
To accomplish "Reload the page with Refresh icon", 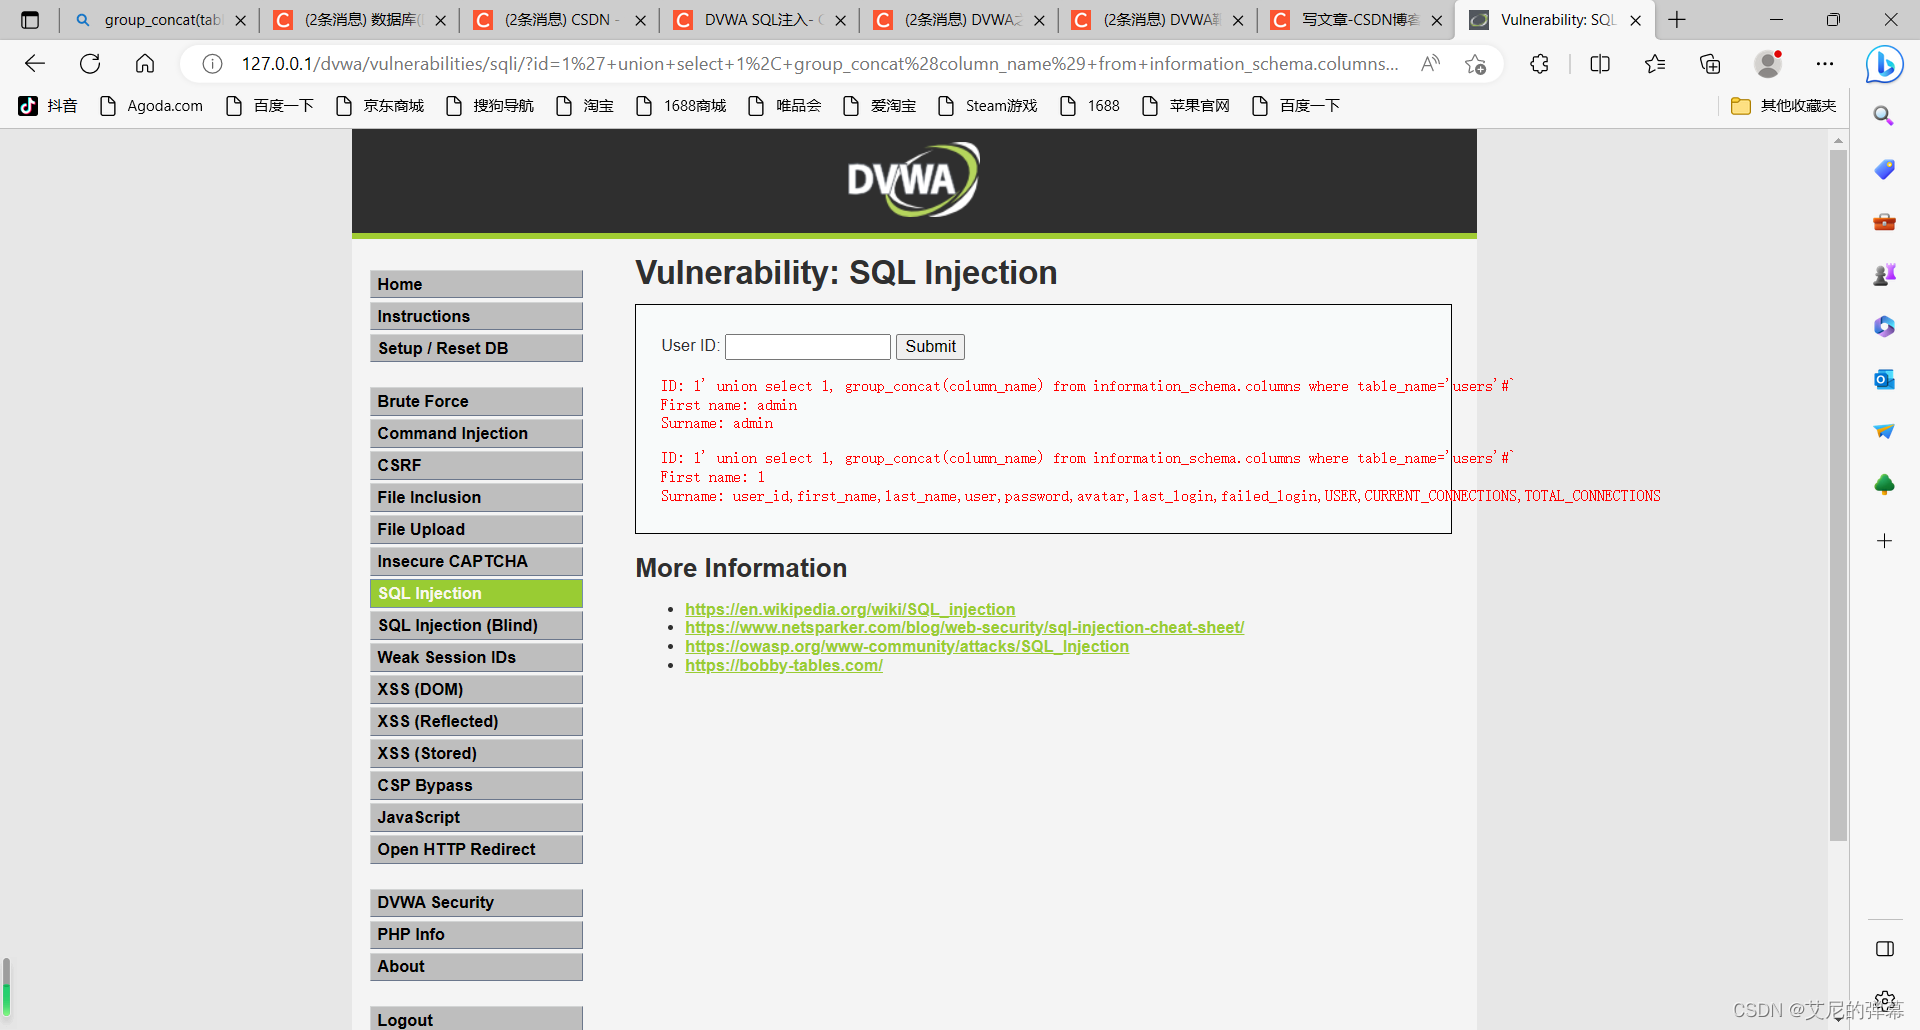I will tap(90, 64).
